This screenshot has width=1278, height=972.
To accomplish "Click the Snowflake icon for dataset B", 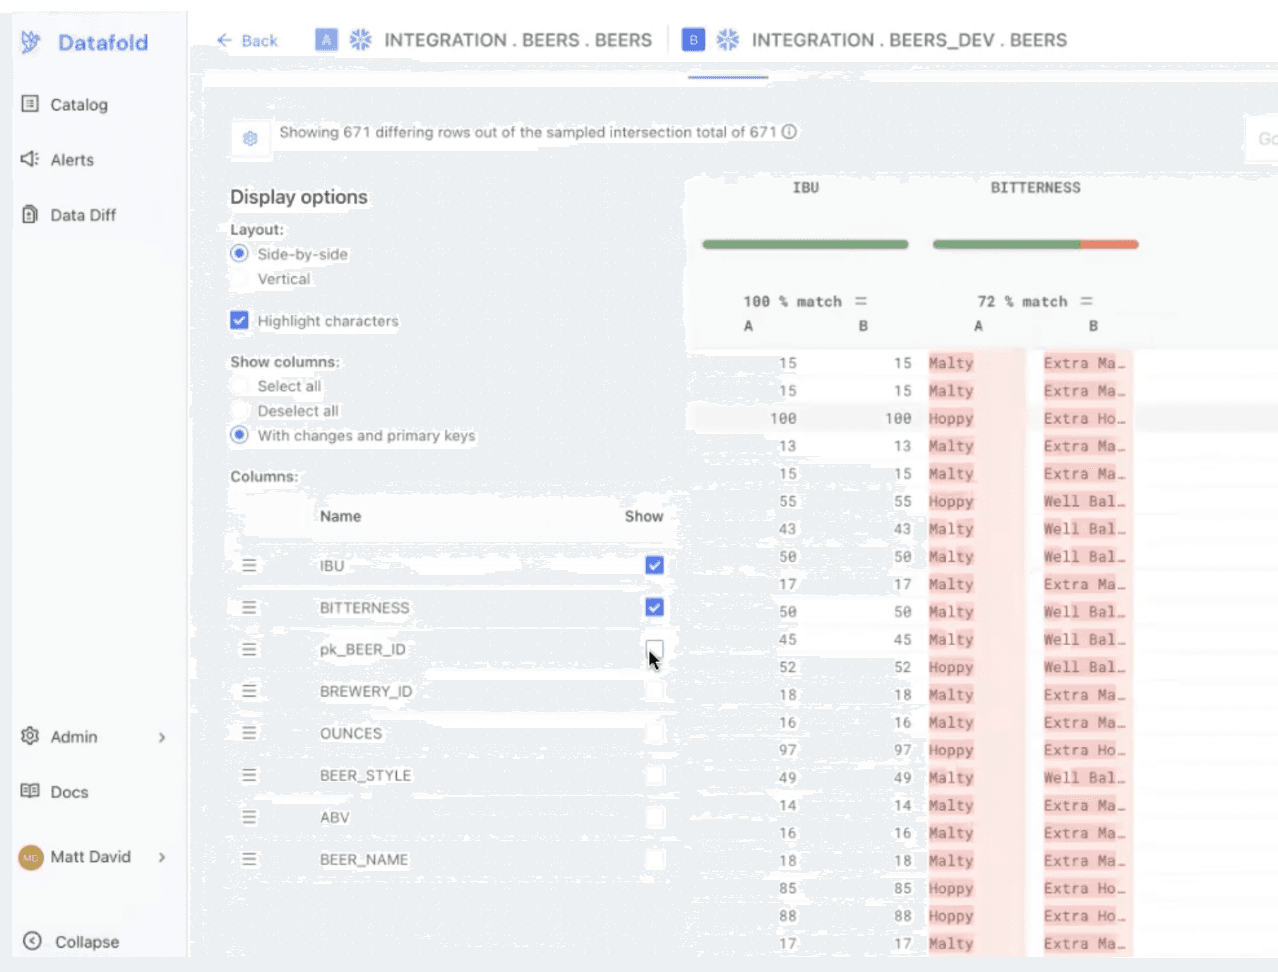I will tap(728, 40).
